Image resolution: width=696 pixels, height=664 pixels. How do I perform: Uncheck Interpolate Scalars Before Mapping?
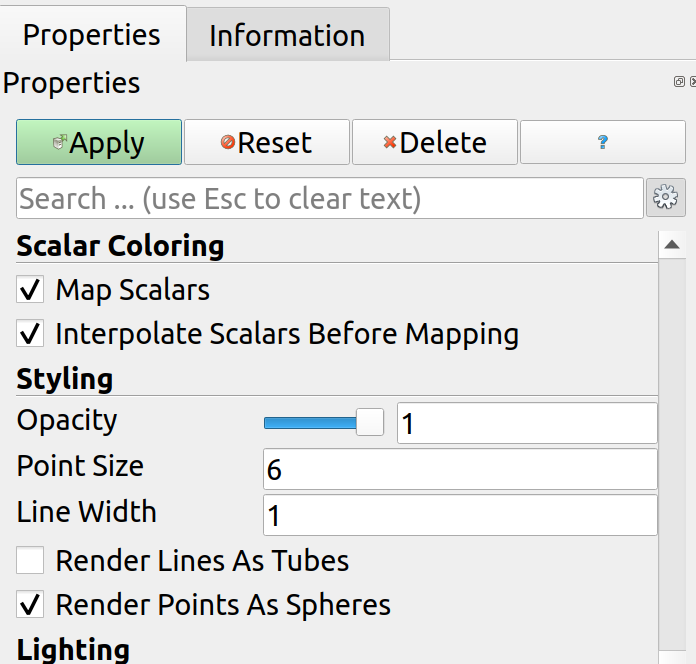[x=31, y=333]
